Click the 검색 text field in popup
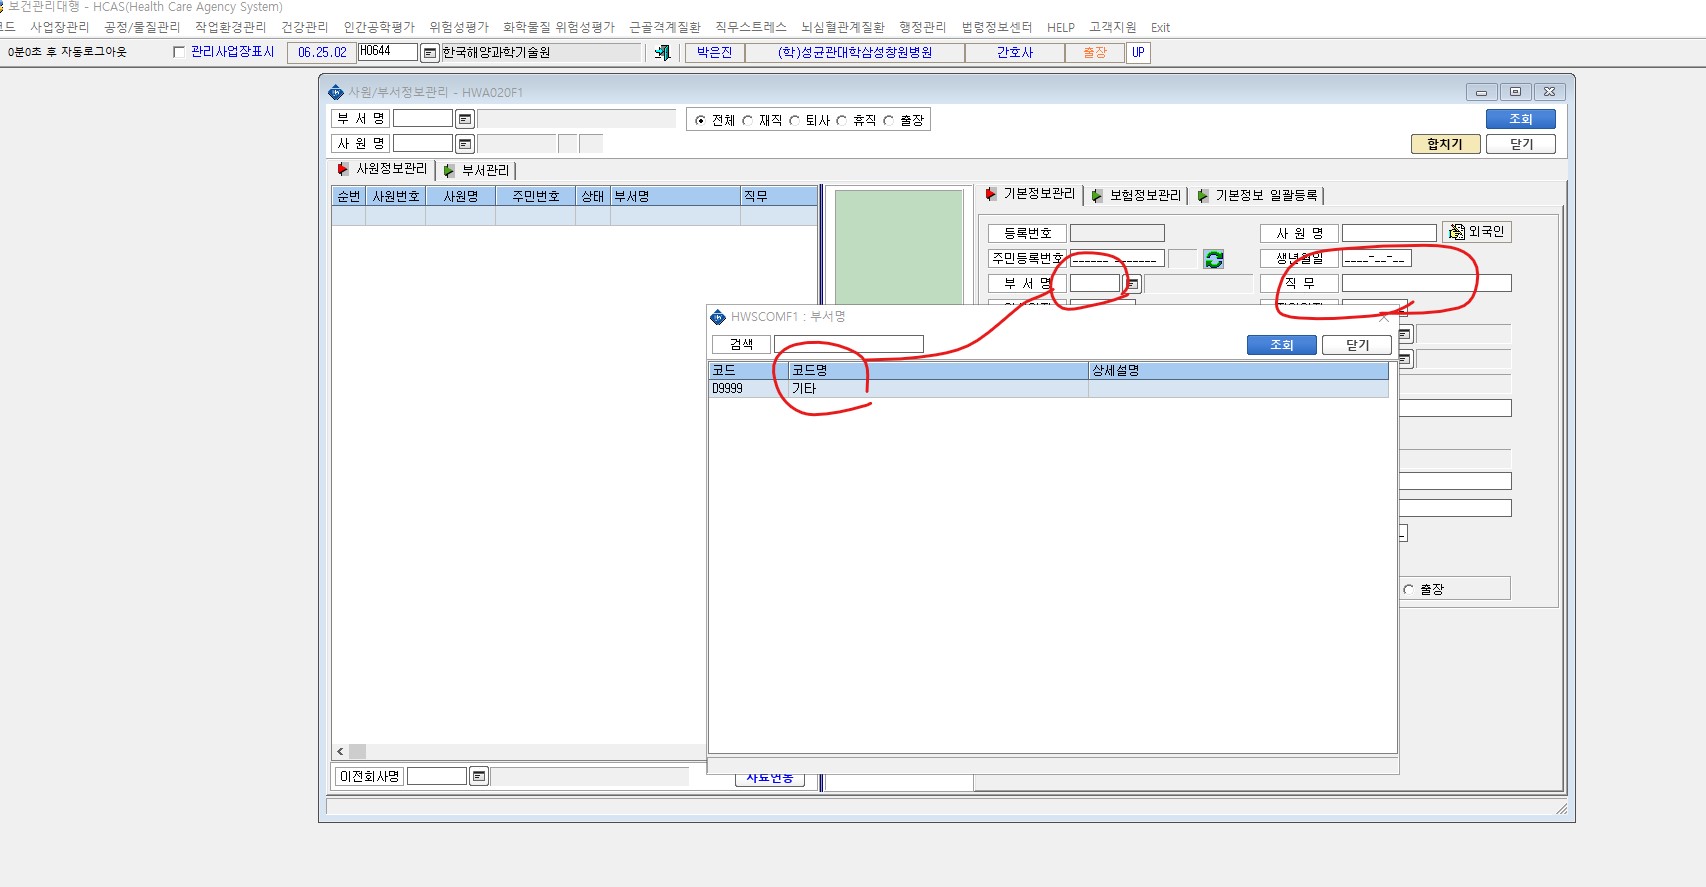Image resolution: width=1706 pixels, height=887 pixels. click(x=849, y=344)
